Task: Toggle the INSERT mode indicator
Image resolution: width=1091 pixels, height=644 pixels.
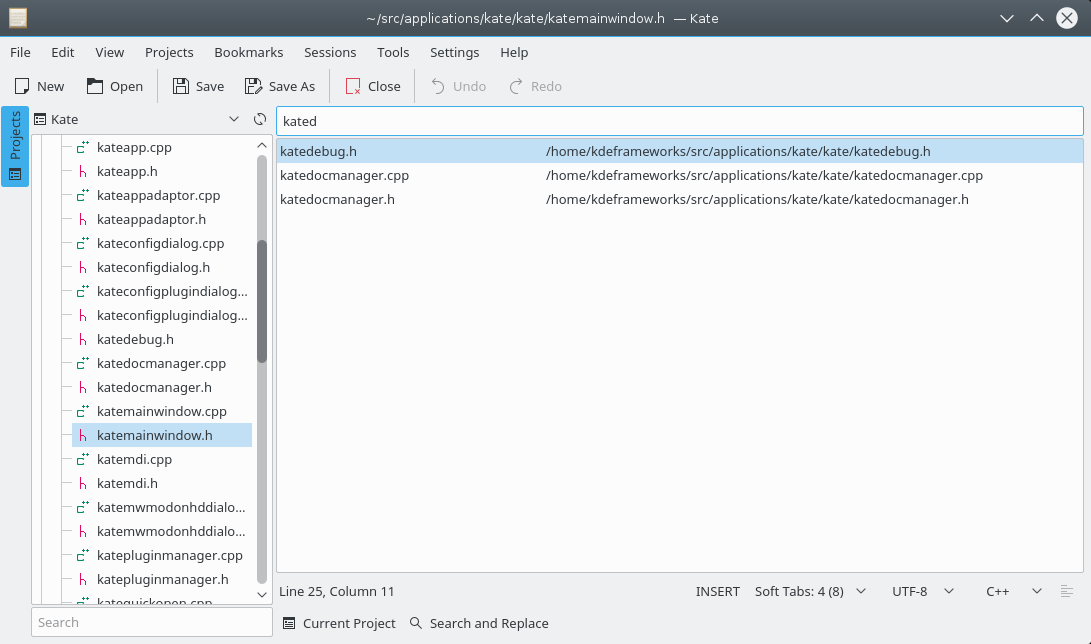Action: click(x=717, y=591)
